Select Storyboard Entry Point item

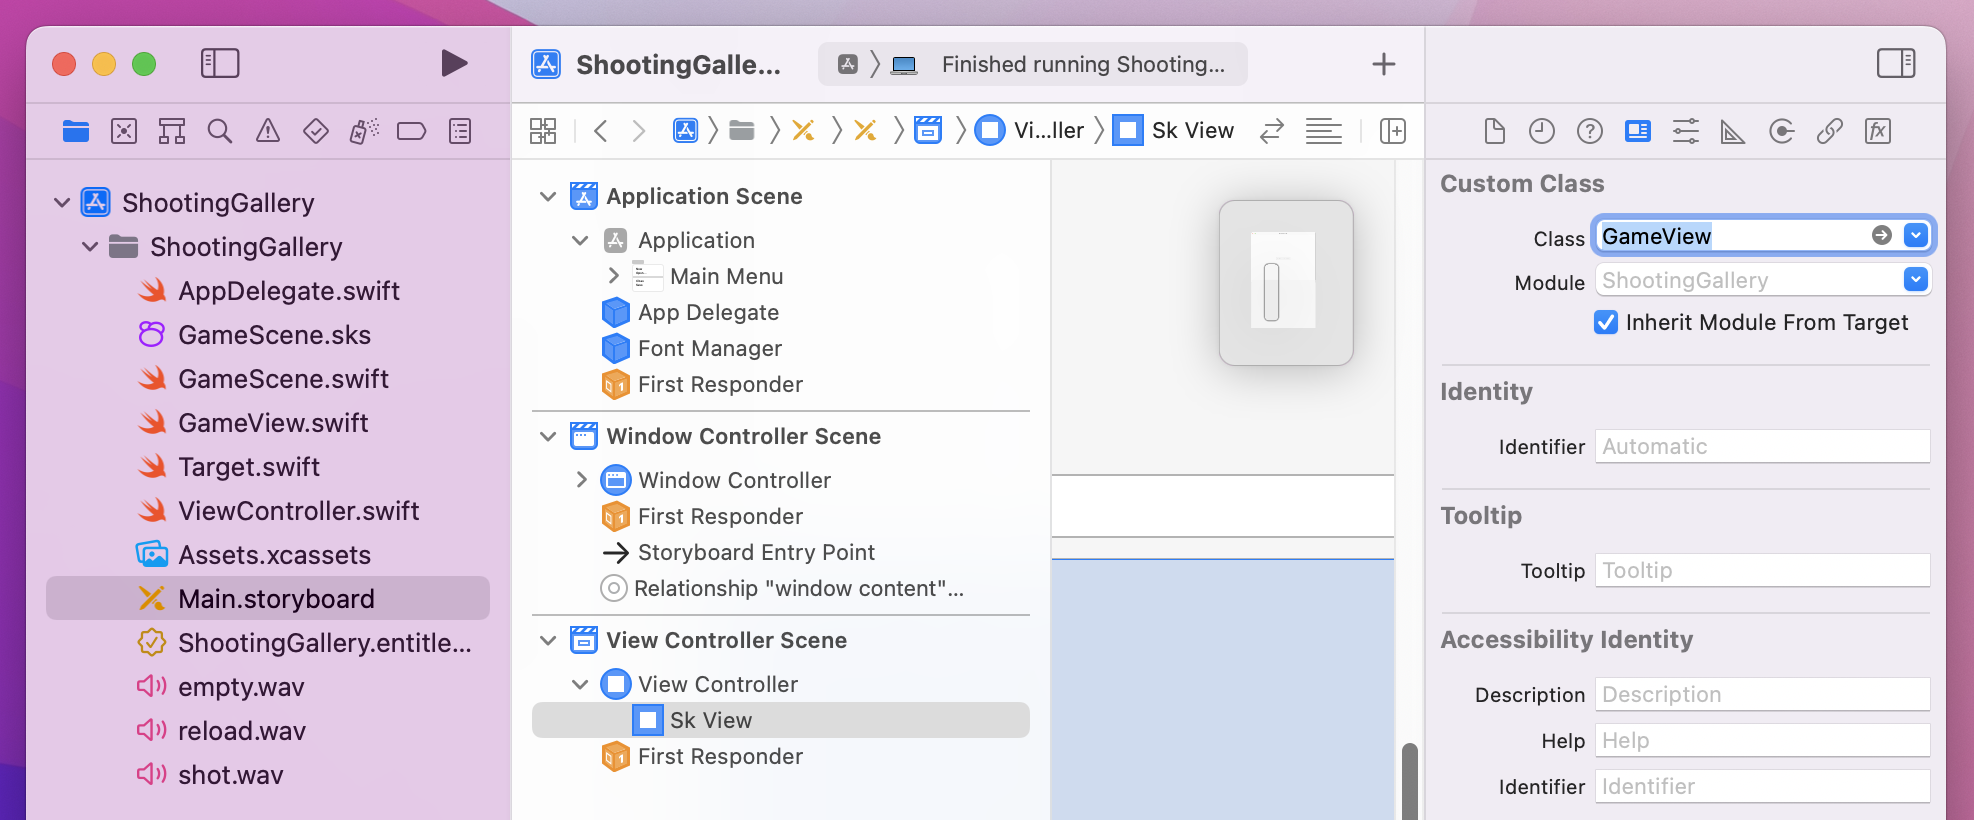click(738, 552)
